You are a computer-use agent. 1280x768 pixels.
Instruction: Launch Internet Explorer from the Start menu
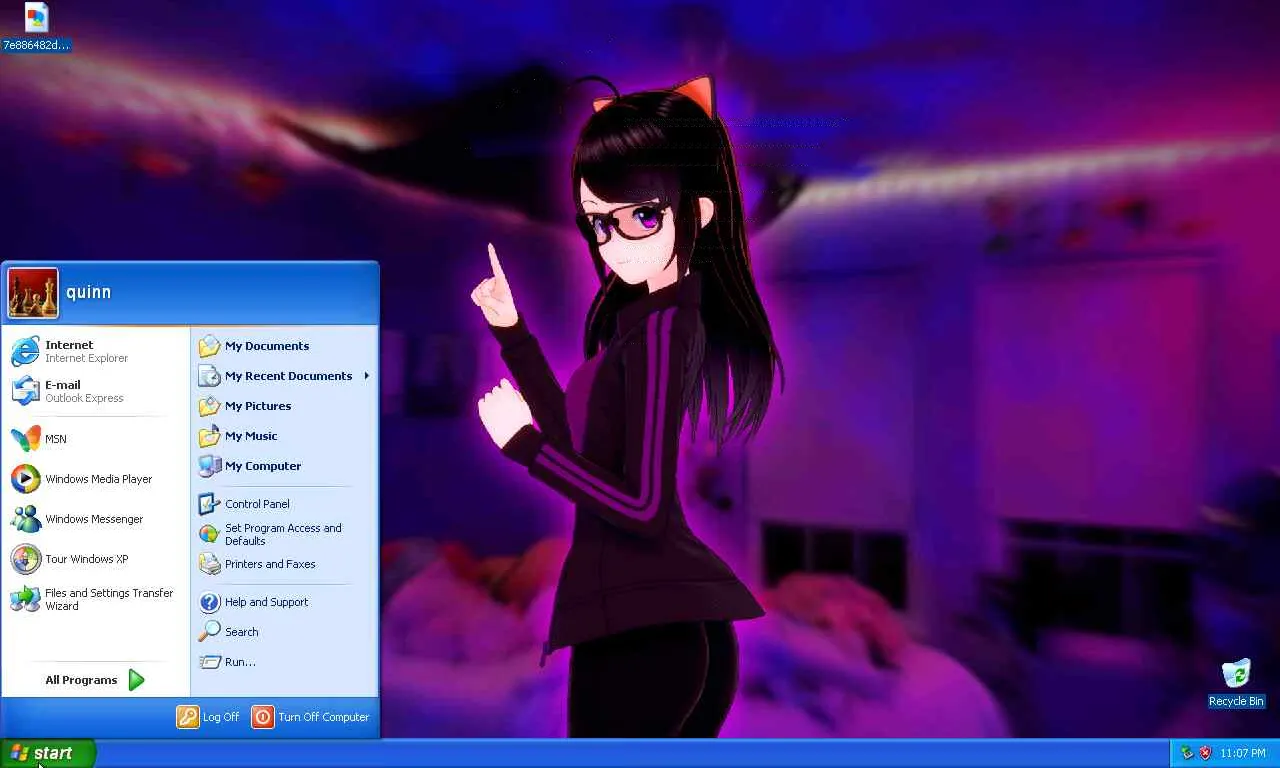[95, 351]
